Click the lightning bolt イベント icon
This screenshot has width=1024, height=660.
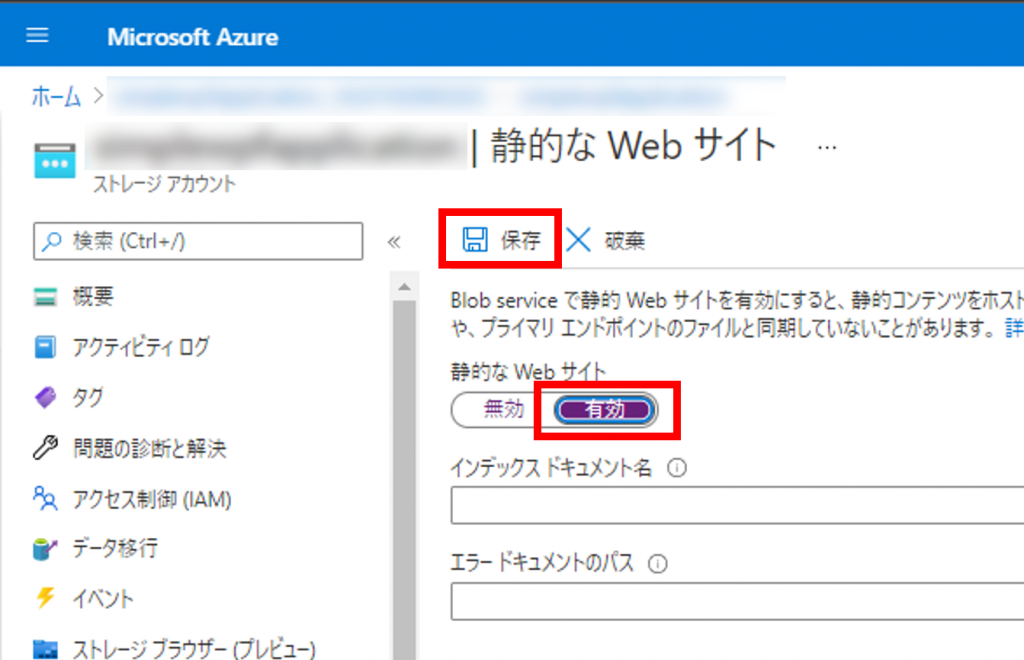point(46,599)
